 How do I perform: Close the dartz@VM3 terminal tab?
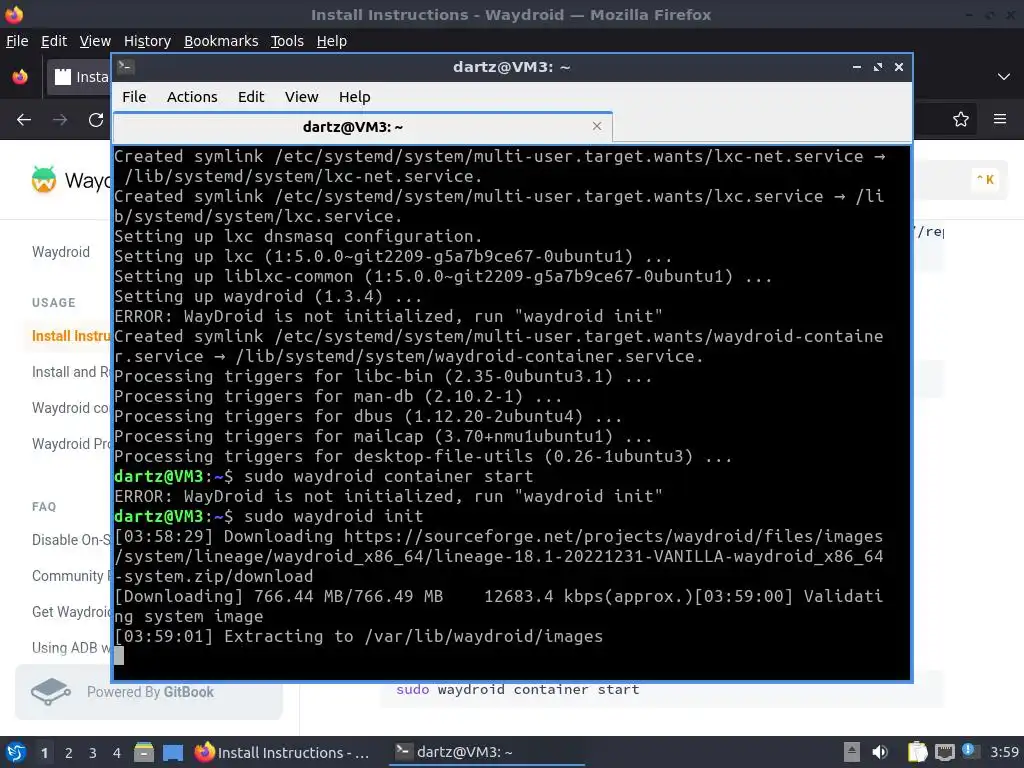[x=597, y=126]
